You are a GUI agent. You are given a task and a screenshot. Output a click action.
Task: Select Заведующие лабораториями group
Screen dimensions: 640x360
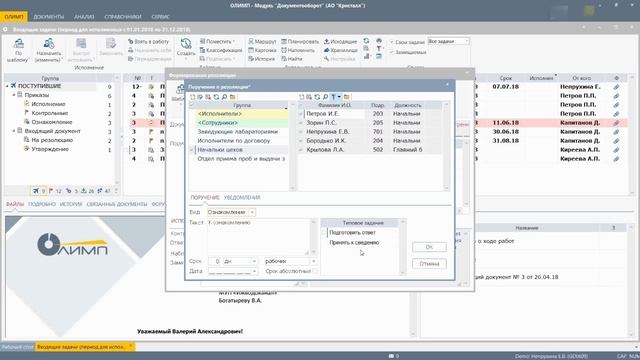click(238, 131)
